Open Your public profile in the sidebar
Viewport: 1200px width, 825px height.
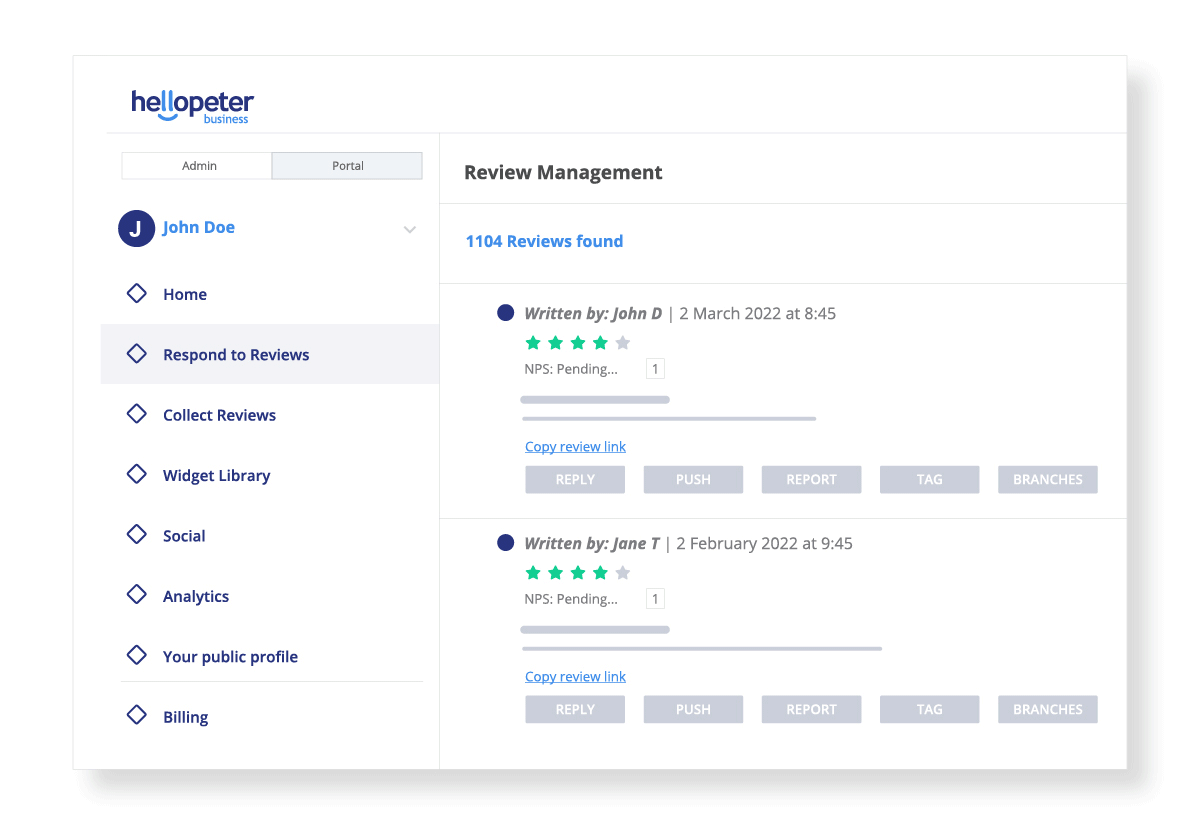coord(137,656)
